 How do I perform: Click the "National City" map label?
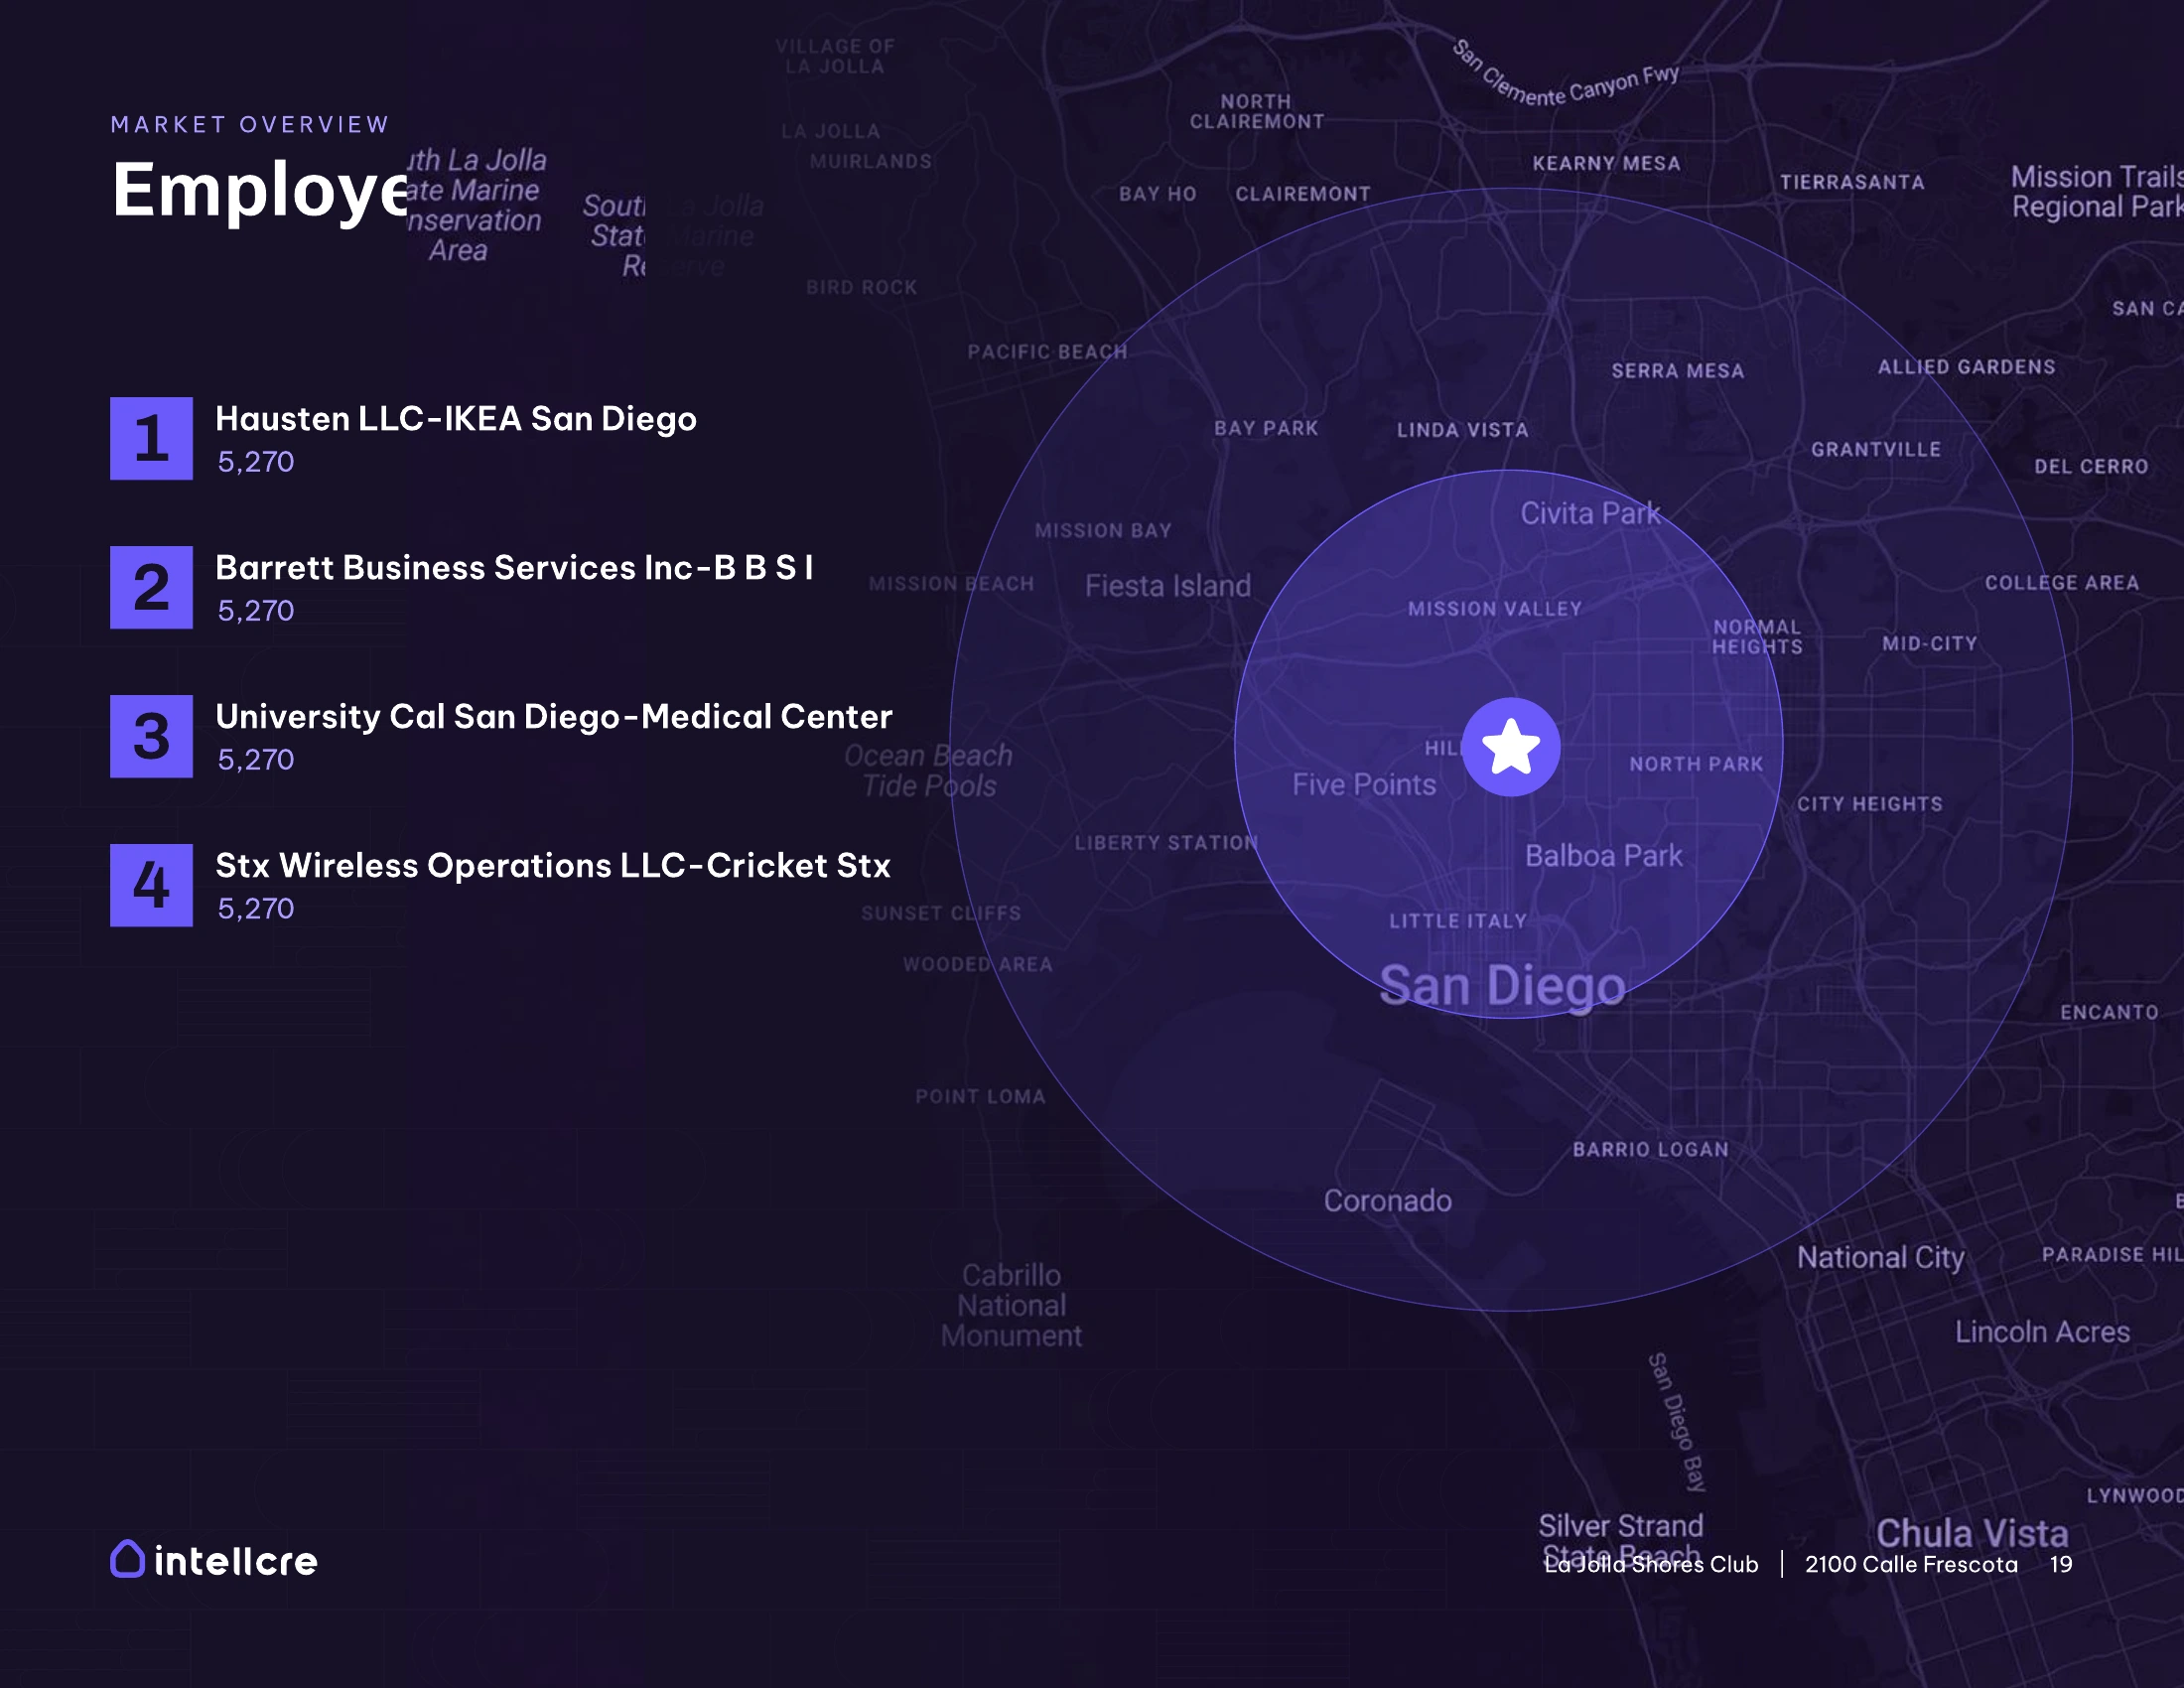(x=1880, y=1258)
